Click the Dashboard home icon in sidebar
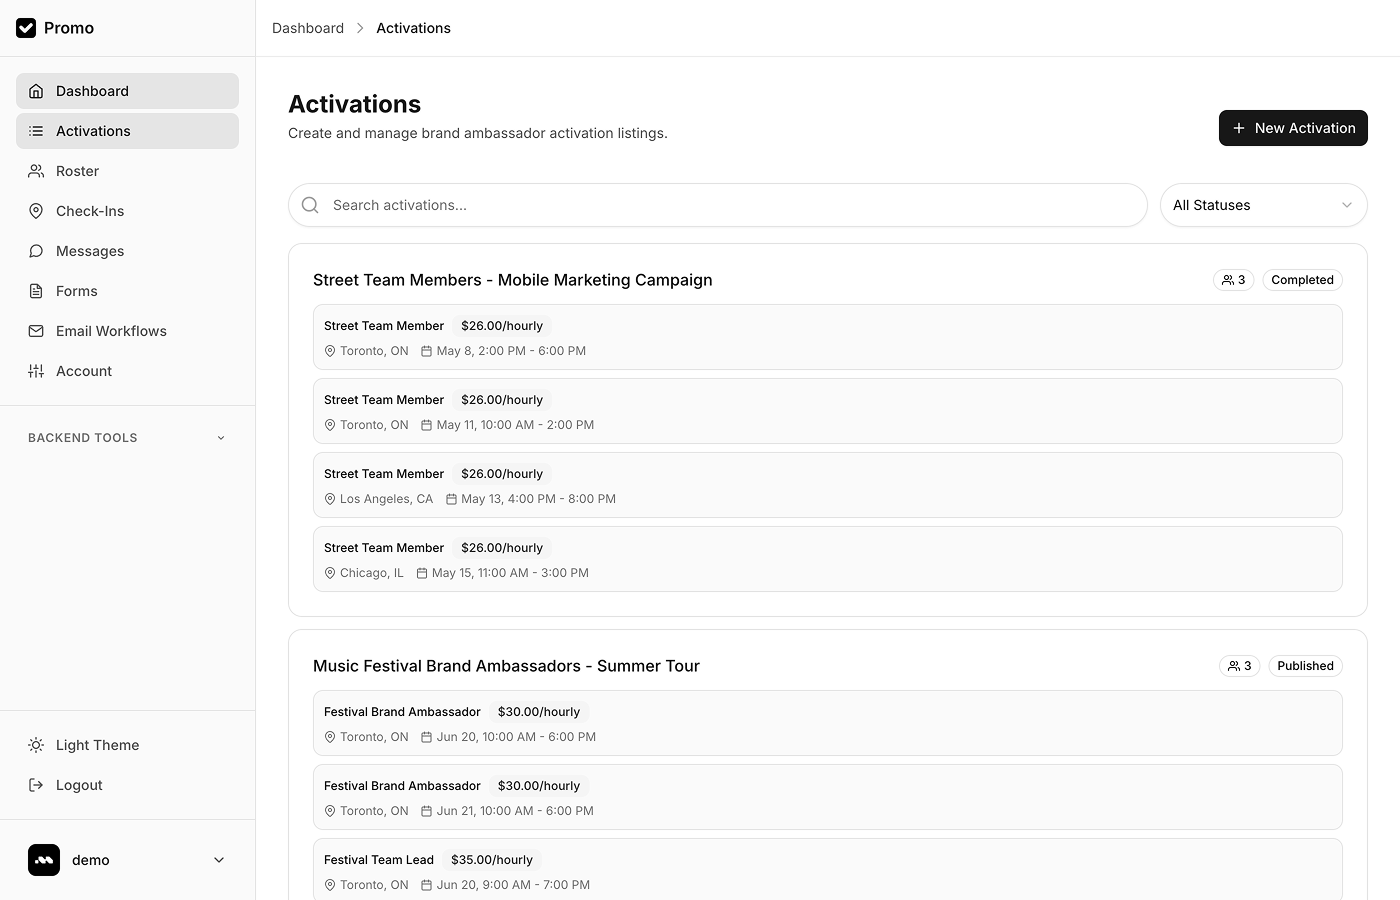 pyautogui.click(x=36, y=91)
